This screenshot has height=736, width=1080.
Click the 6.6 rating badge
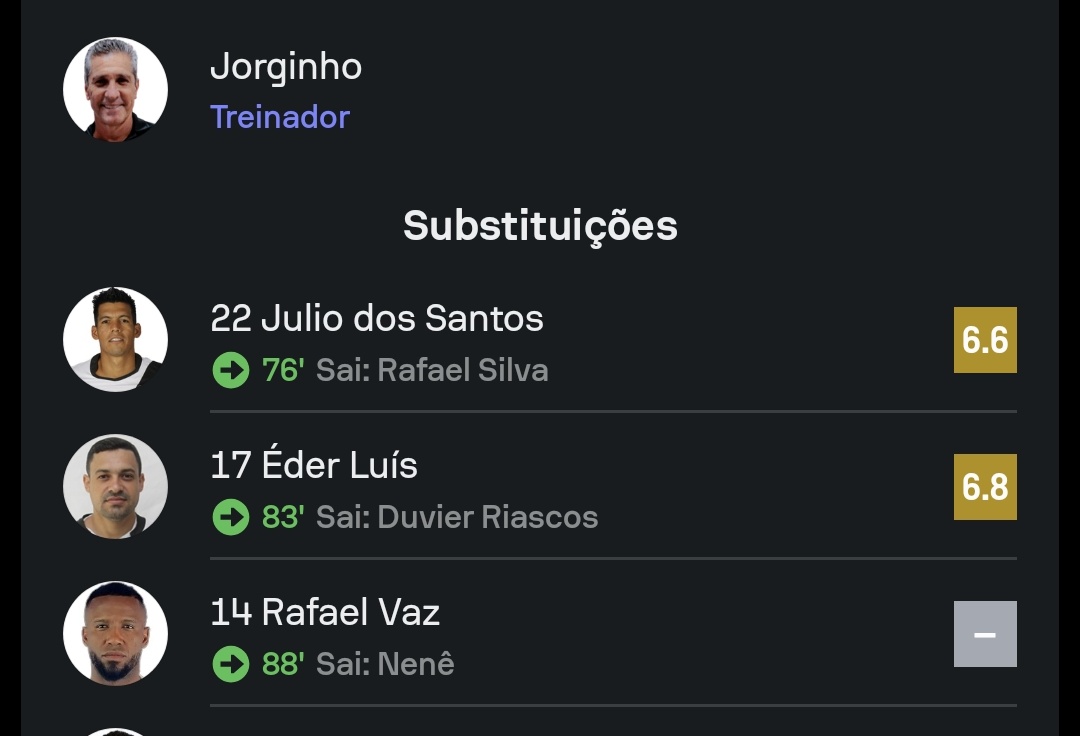pos(985,340)
